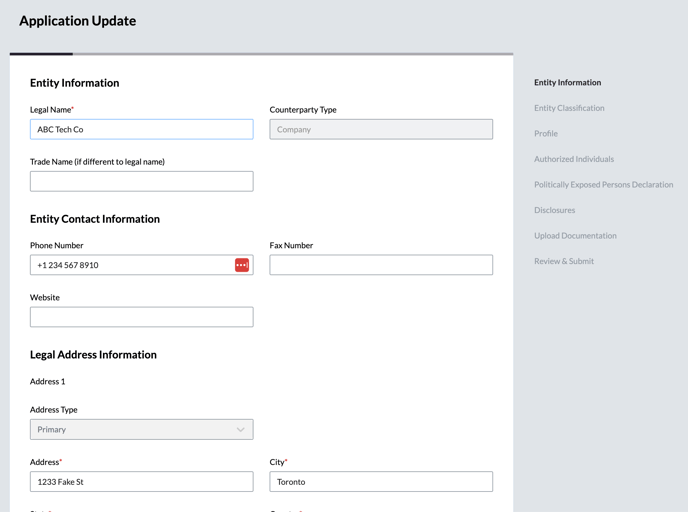Click the form progress bar at top
Screen dimensions: 688x512
261,54
